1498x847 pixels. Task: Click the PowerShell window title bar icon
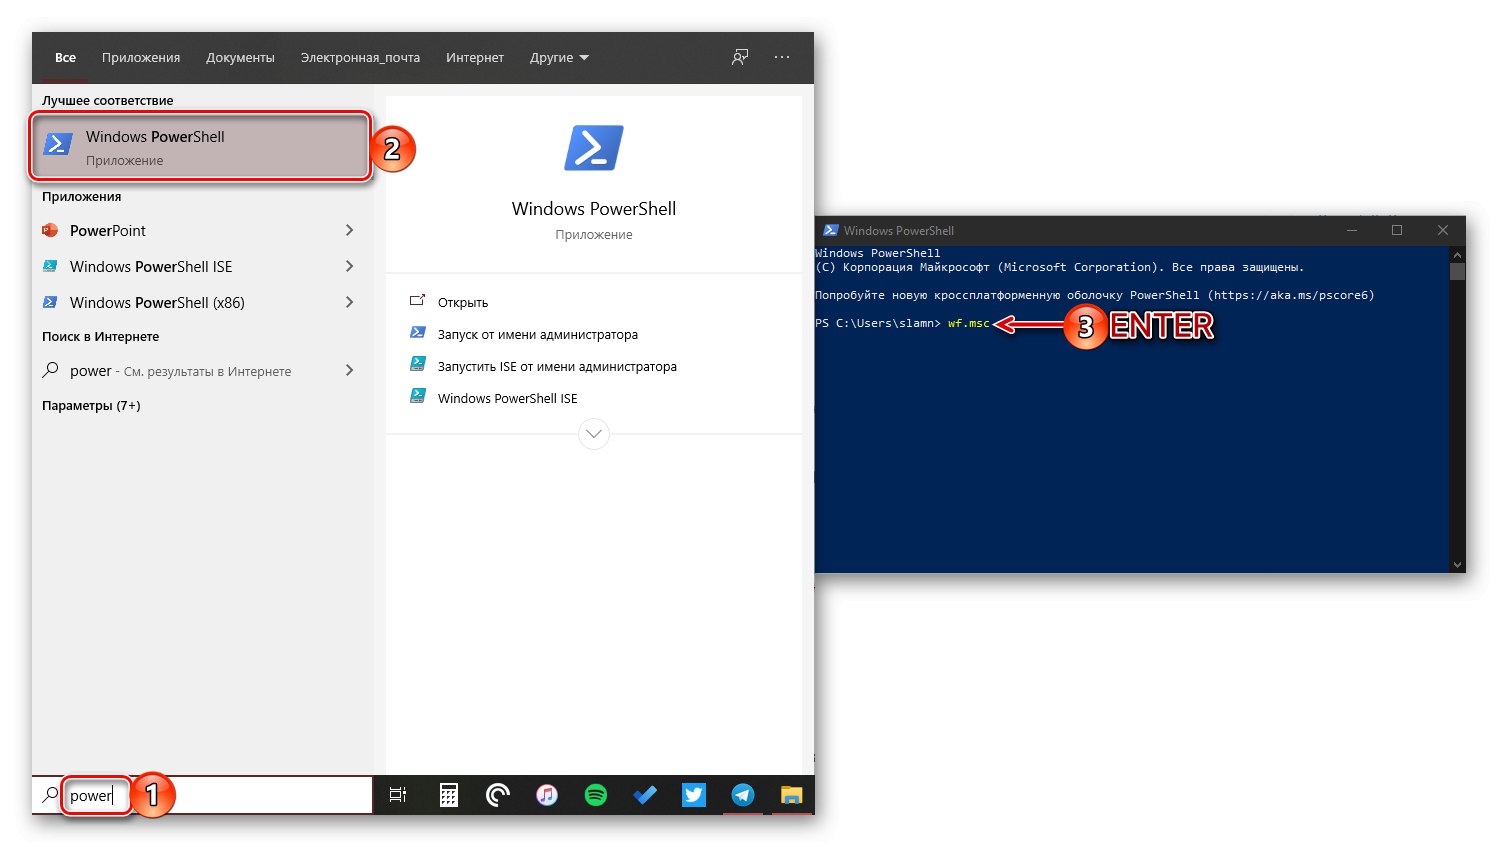click(830, 230)
